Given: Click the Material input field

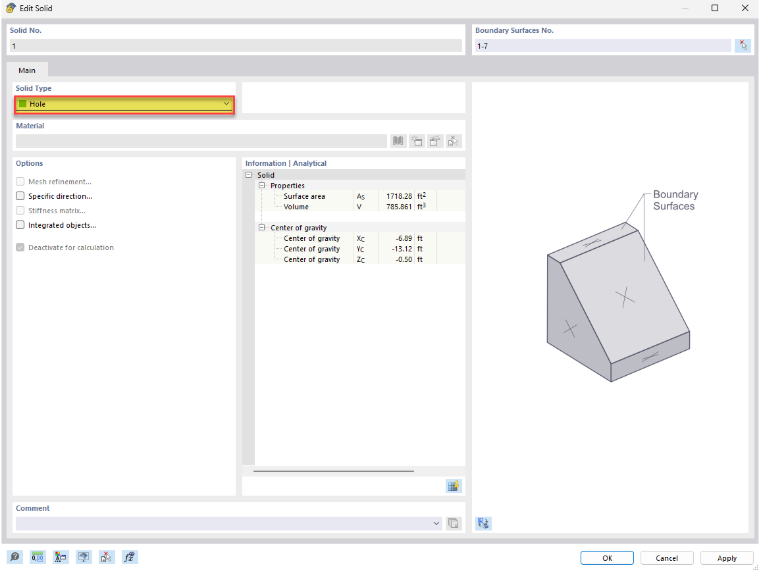Looking at the screenshot, I should 201,141.
